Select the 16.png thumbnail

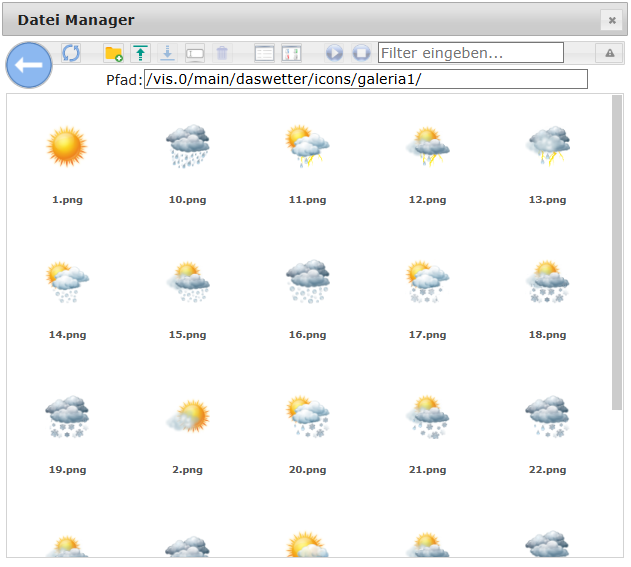[307, 281]
